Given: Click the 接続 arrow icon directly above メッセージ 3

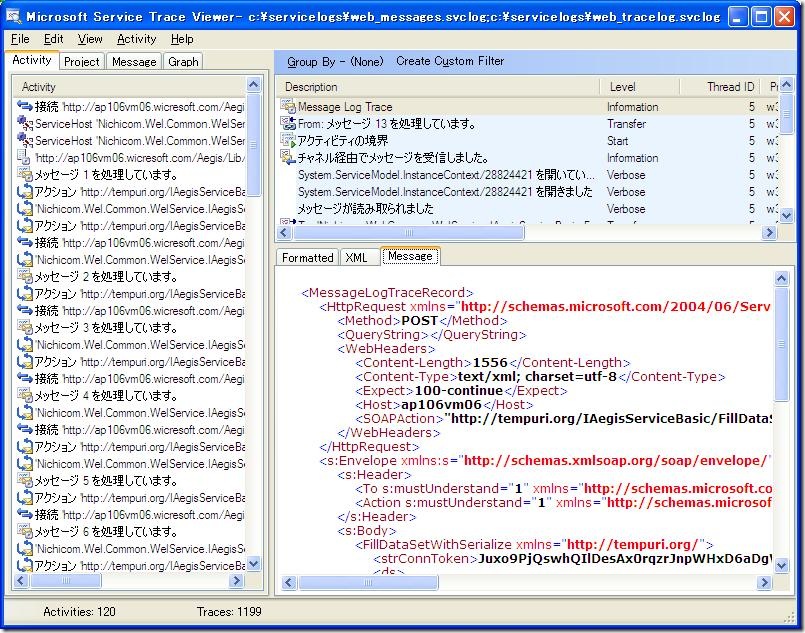Looking at the screenshot, I should click(25, 310).
